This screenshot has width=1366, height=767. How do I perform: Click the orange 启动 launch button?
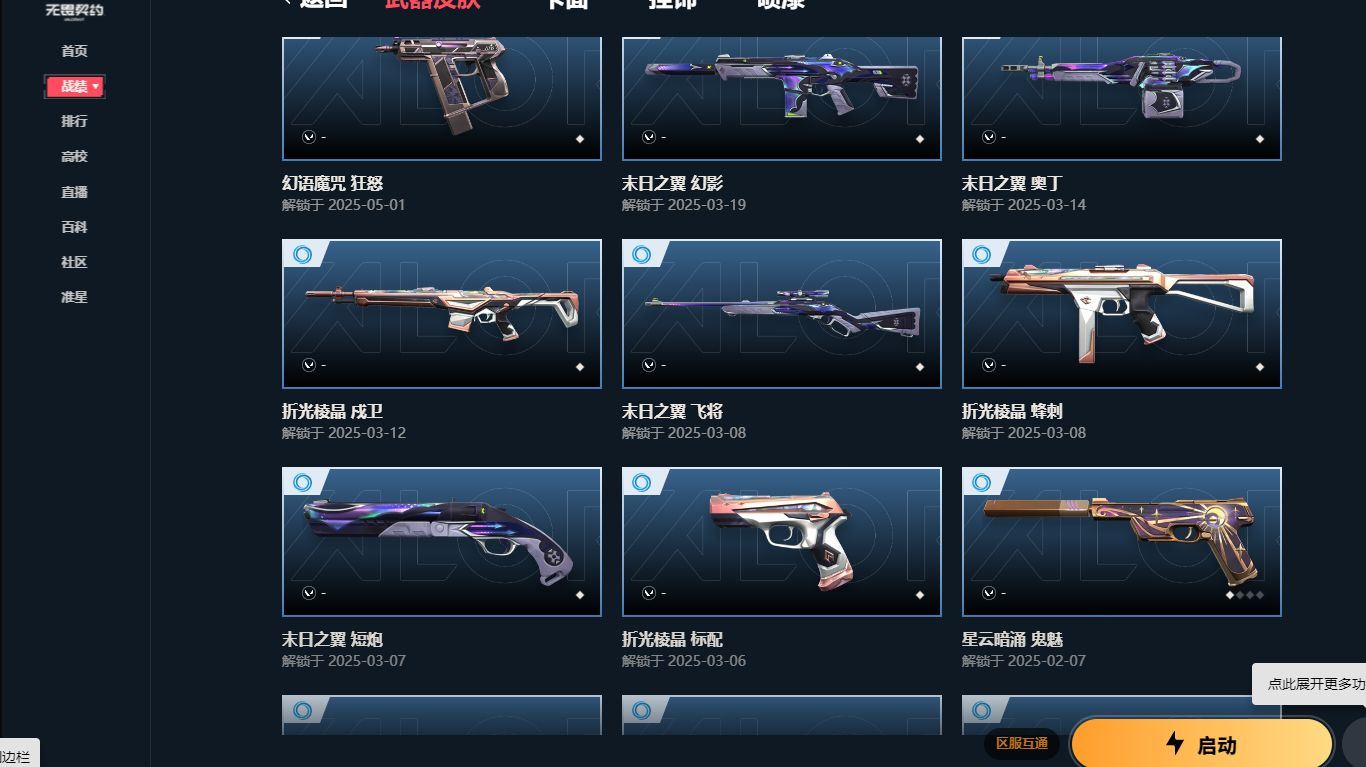pyautogui.click(x=1202, y=744)
